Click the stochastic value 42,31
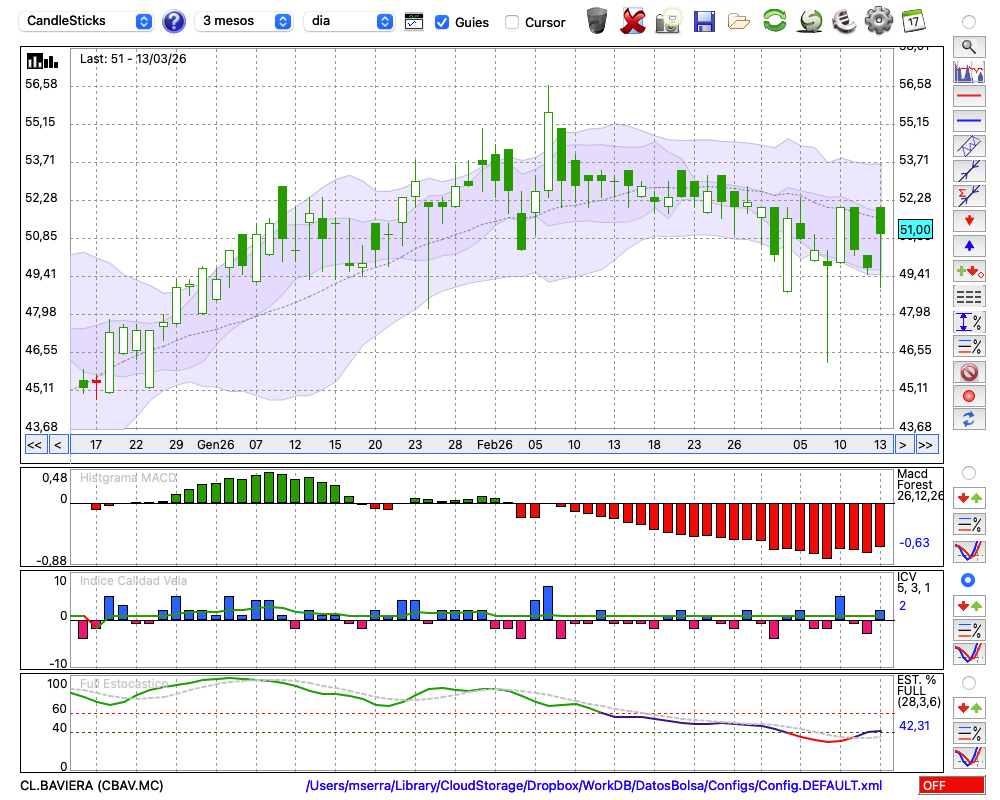 click(915, 725)
